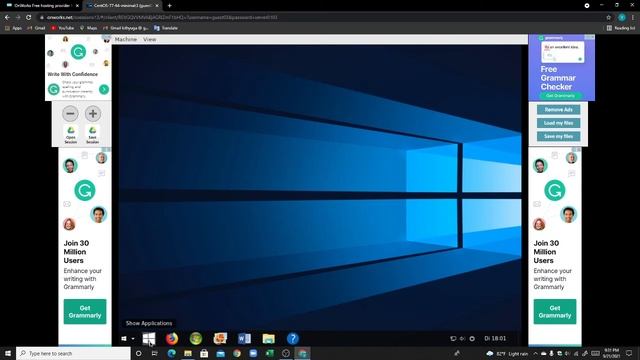Click the host Windows Start button
The width and height of the screenshot is (640, 360).
pyautogui.click(x=8, y=353)
